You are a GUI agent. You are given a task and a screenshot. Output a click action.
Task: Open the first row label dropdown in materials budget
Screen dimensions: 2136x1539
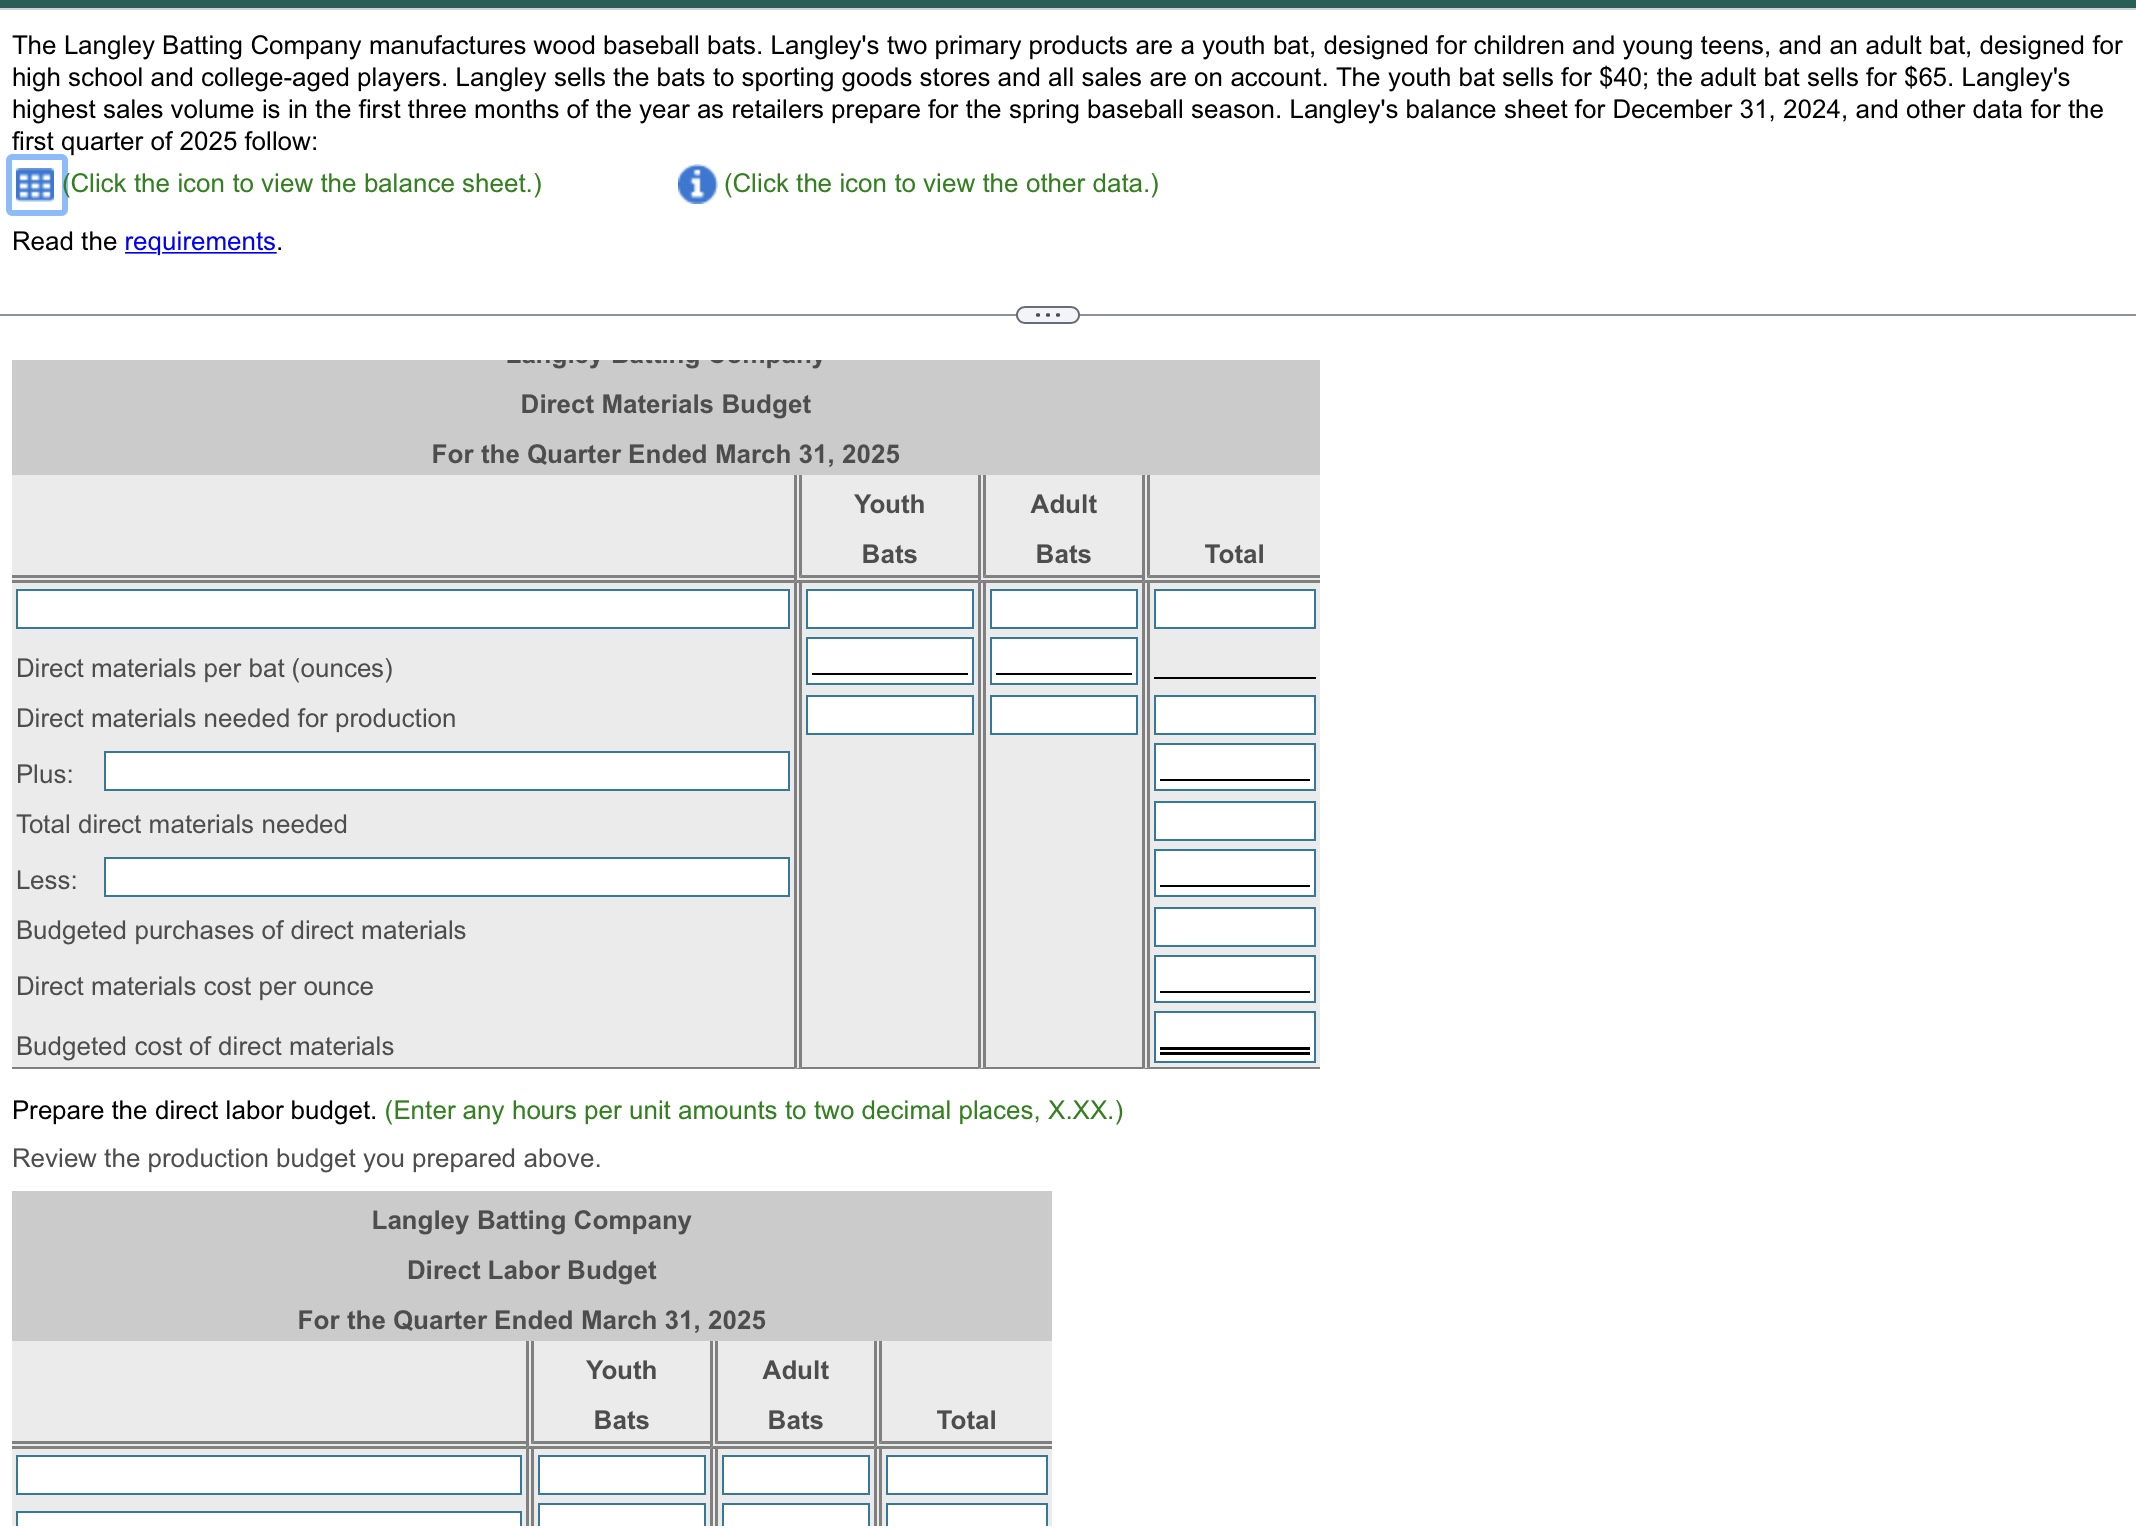coord(402,608)
